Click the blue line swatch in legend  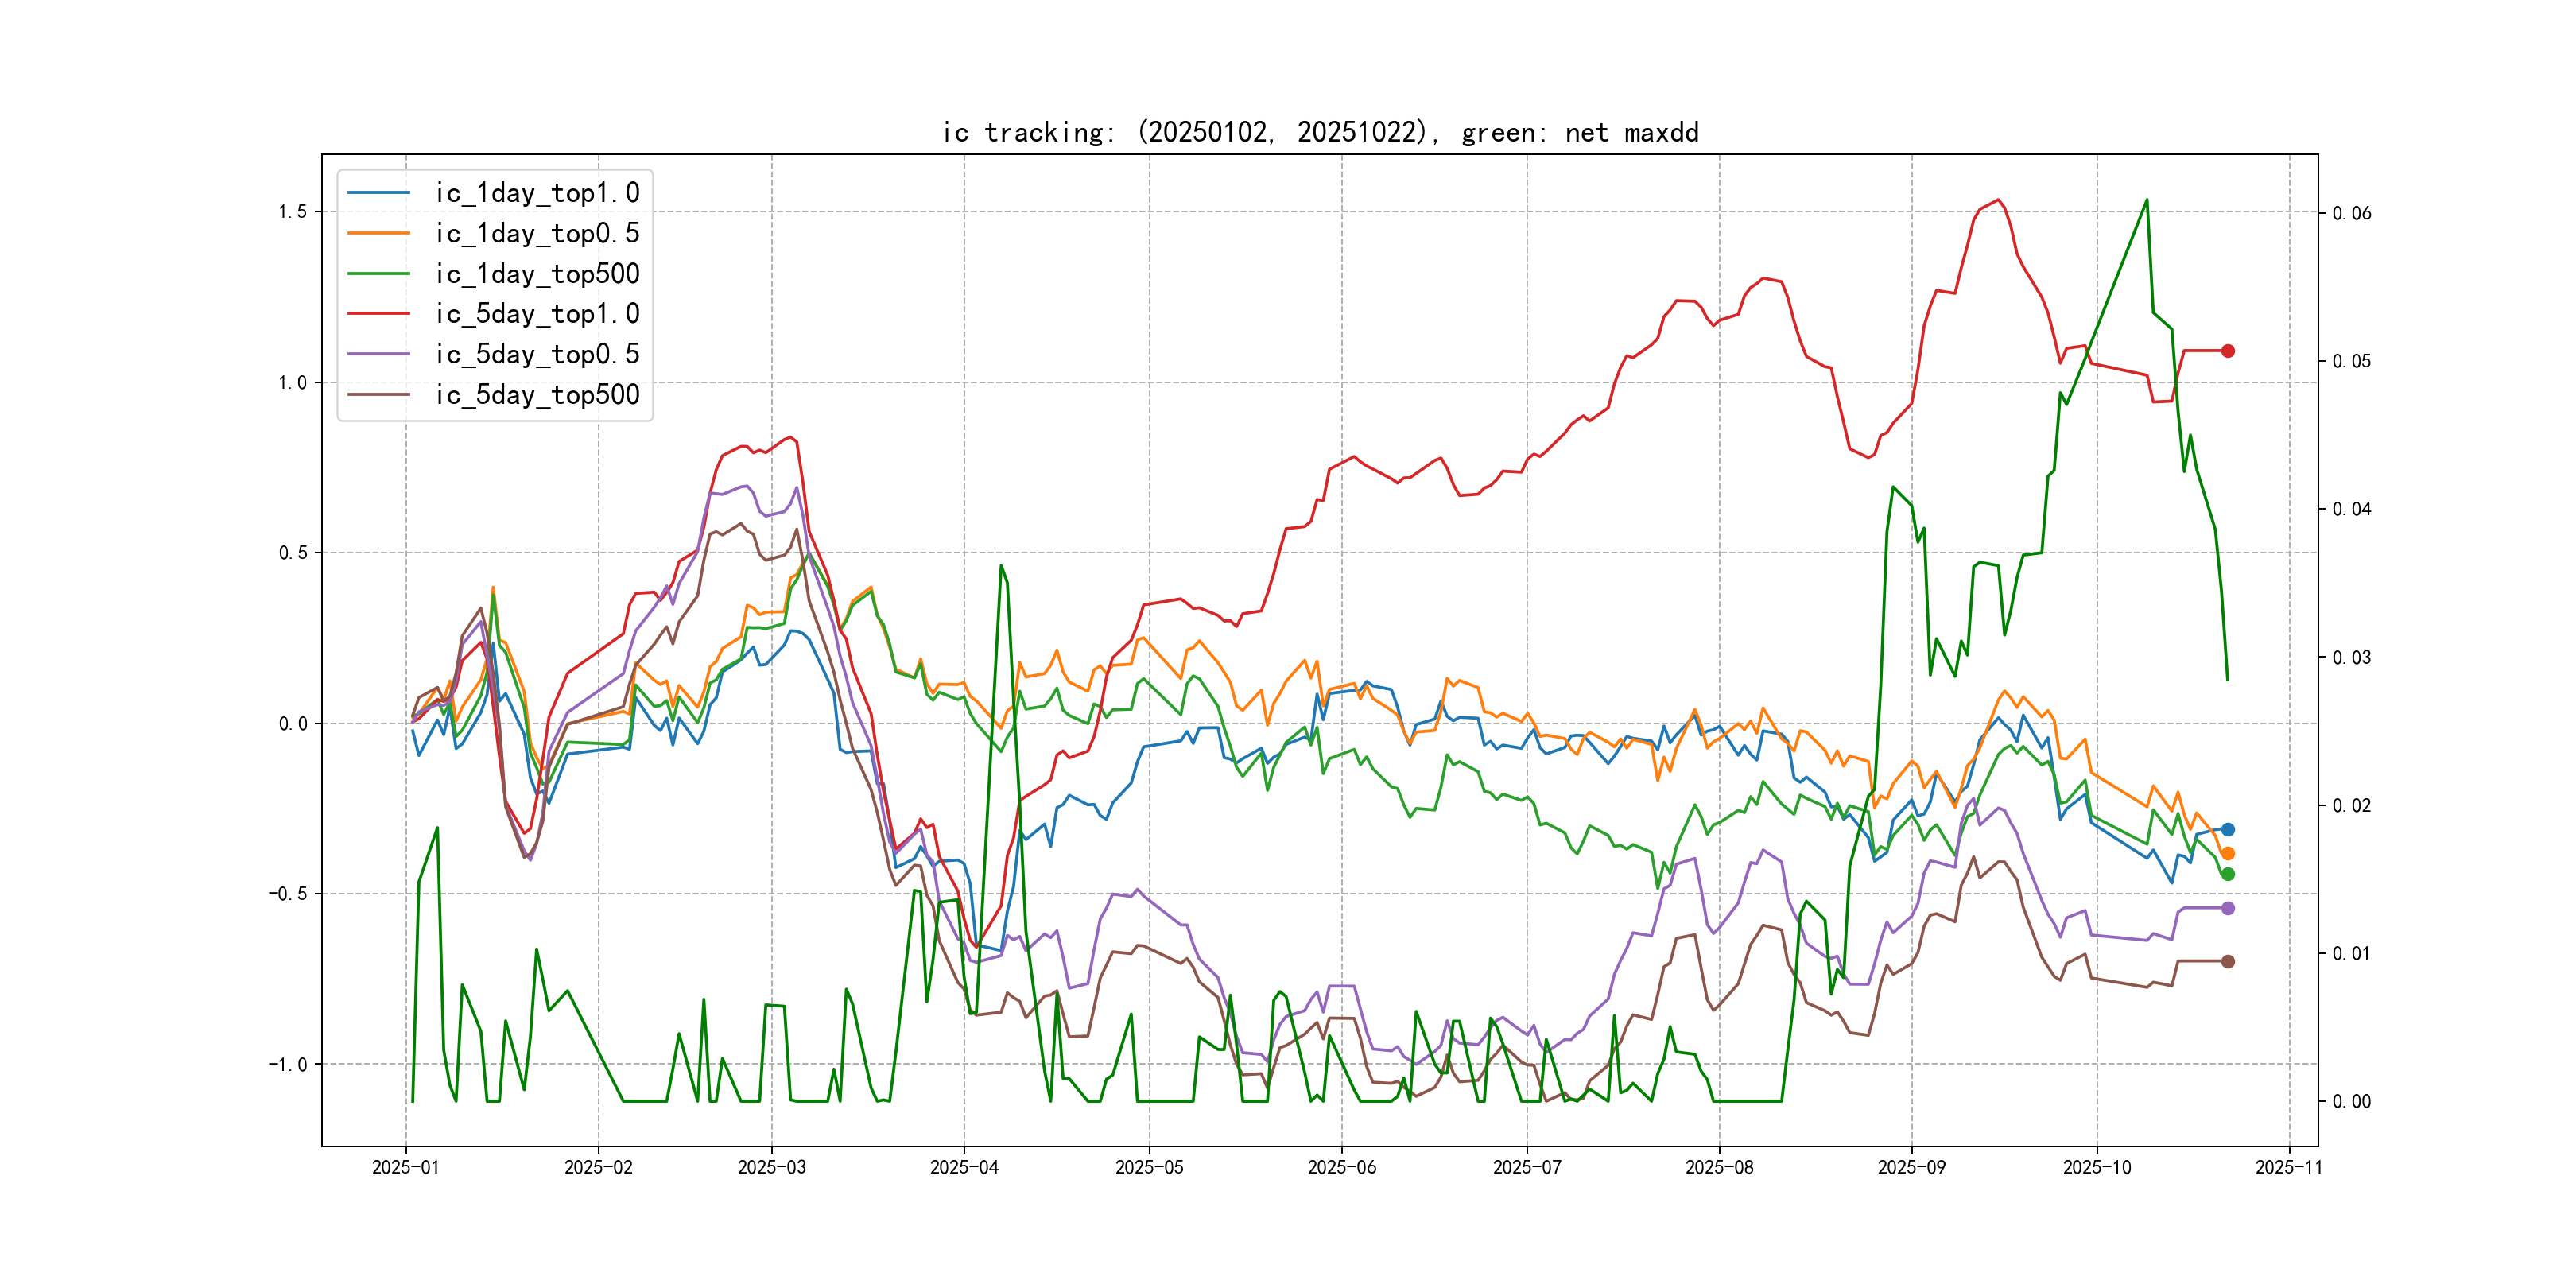click(379, 193)
